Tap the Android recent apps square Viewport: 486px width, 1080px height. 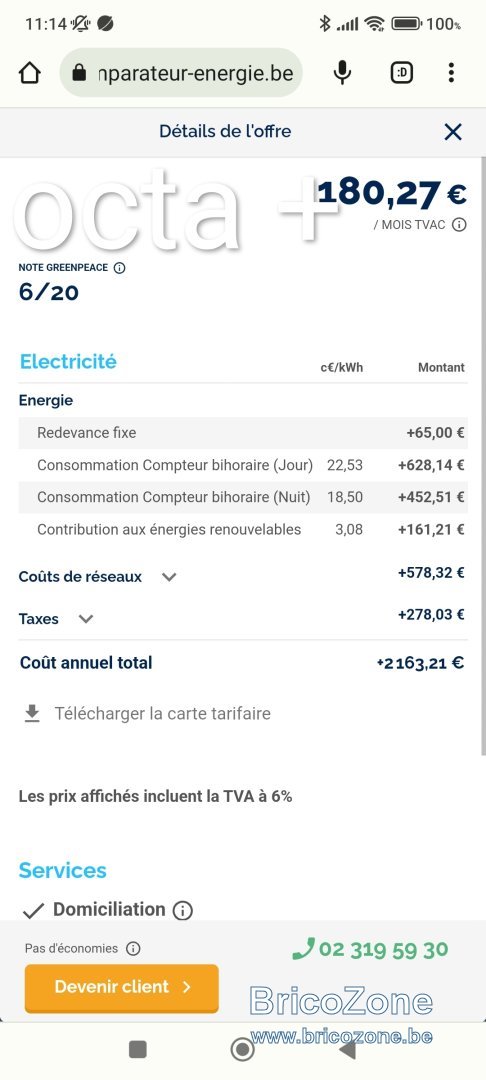pos(138,1049)
